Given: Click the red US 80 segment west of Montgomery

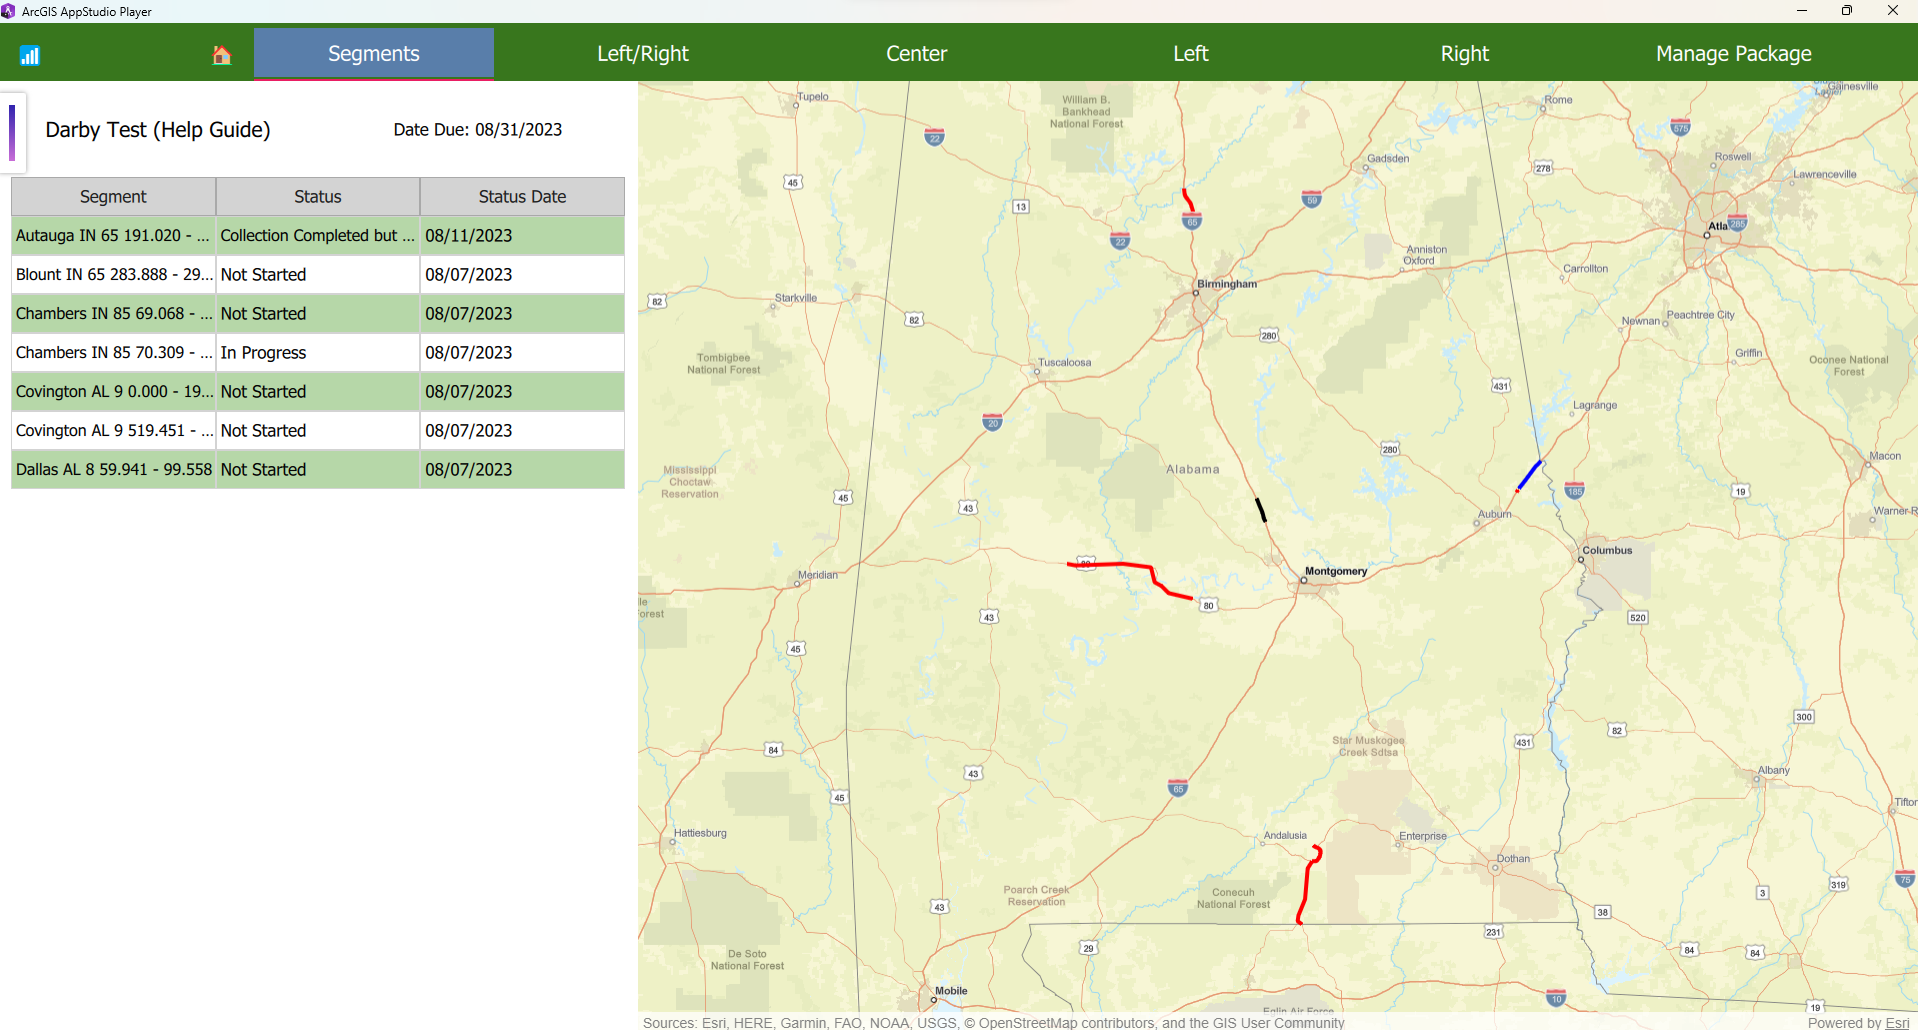Looking at the screenshot, I should click(x=1150, y=572).
